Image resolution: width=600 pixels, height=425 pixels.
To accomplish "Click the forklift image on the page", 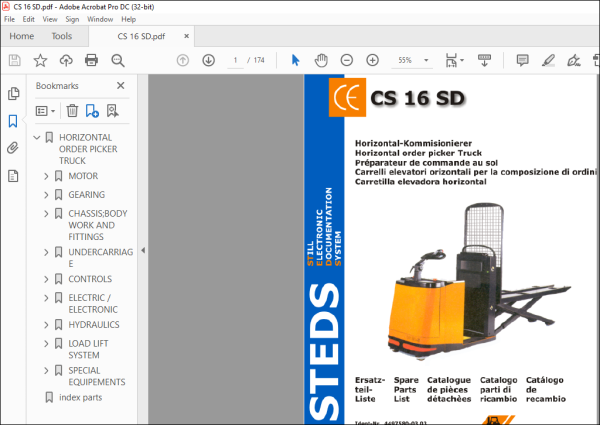I will [478, 281].
